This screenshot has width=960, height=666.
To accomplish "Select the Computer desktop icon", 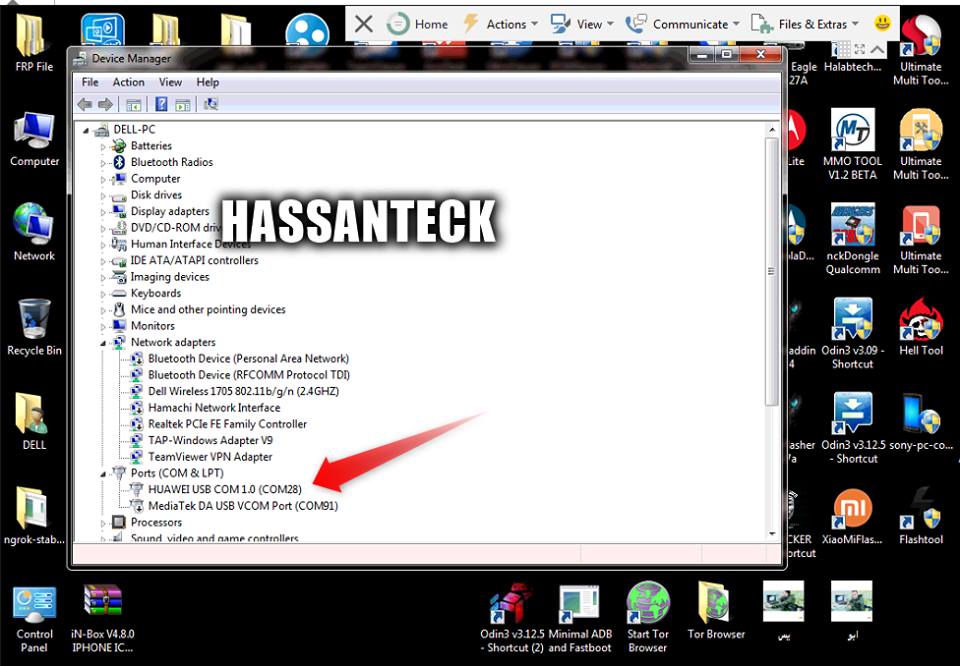I will tap(34, 140).
